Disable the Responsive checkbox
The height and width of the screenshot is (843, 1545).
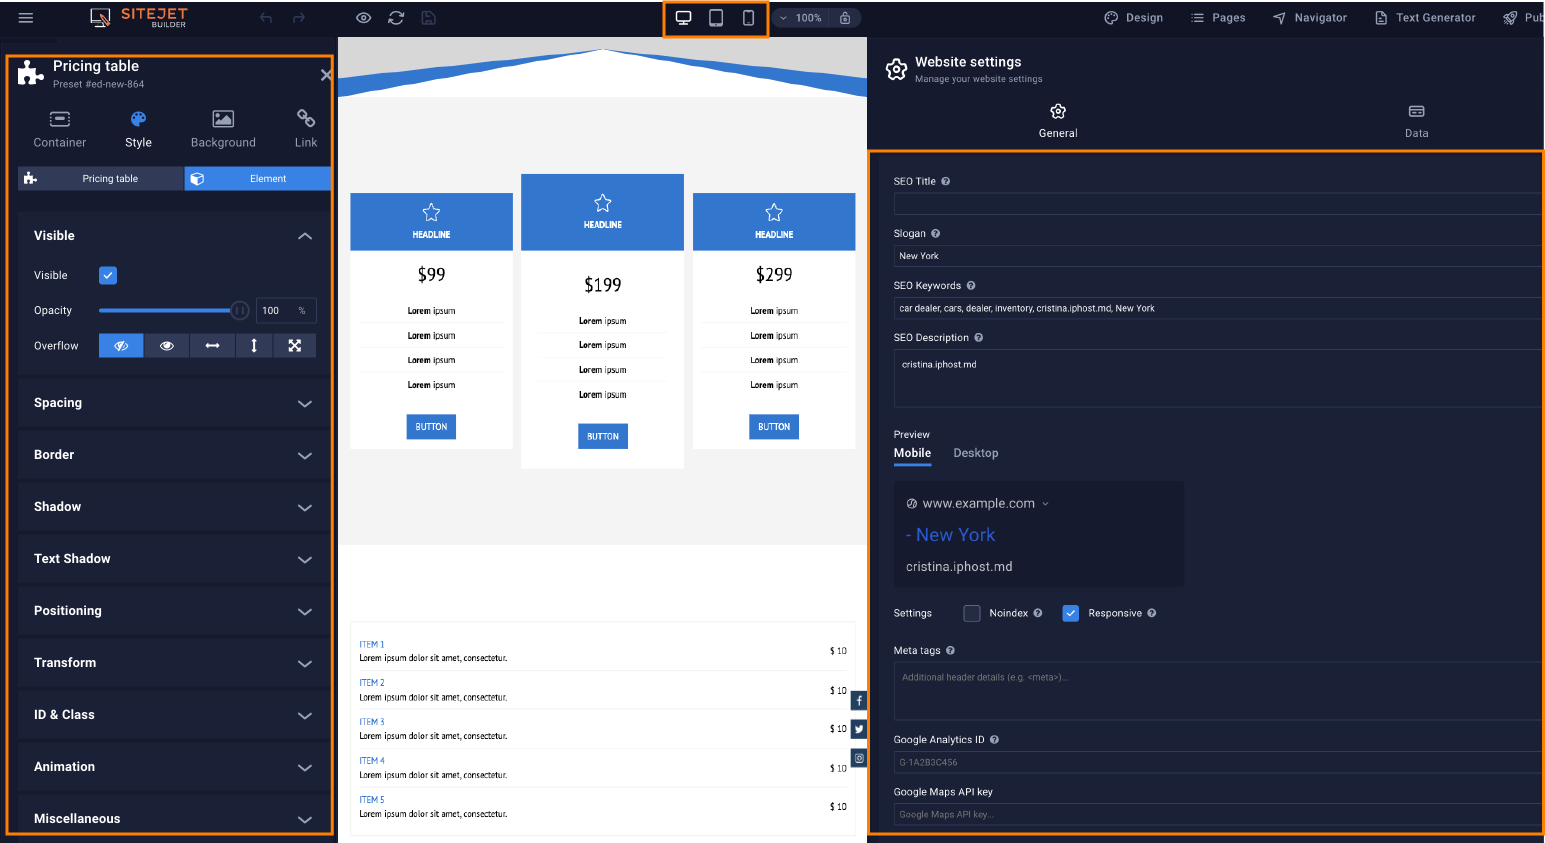1071,613
